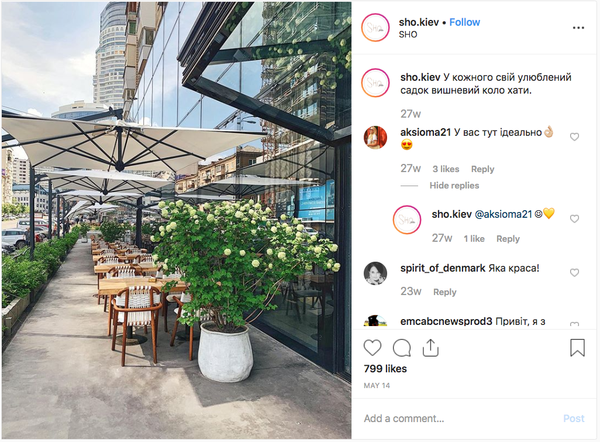Share the post using the share icon
The image size is (600, 442).
point(430,348)
